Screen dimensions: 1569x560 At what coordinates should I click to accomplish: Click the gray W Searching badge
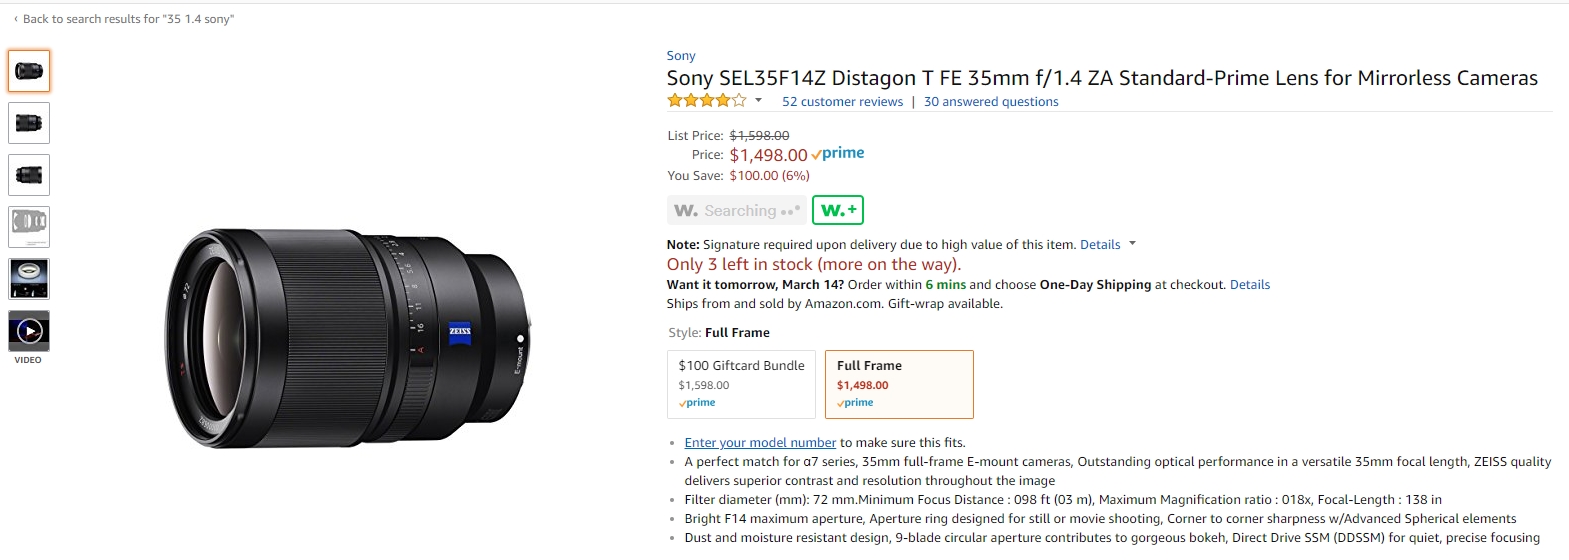pyautogui.click(x=737, y=210)
